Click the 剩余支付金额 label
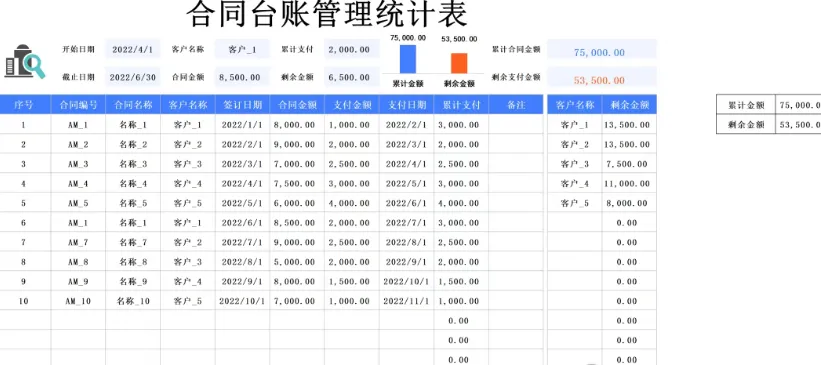821x365 pixels. (x=516, y=78)
